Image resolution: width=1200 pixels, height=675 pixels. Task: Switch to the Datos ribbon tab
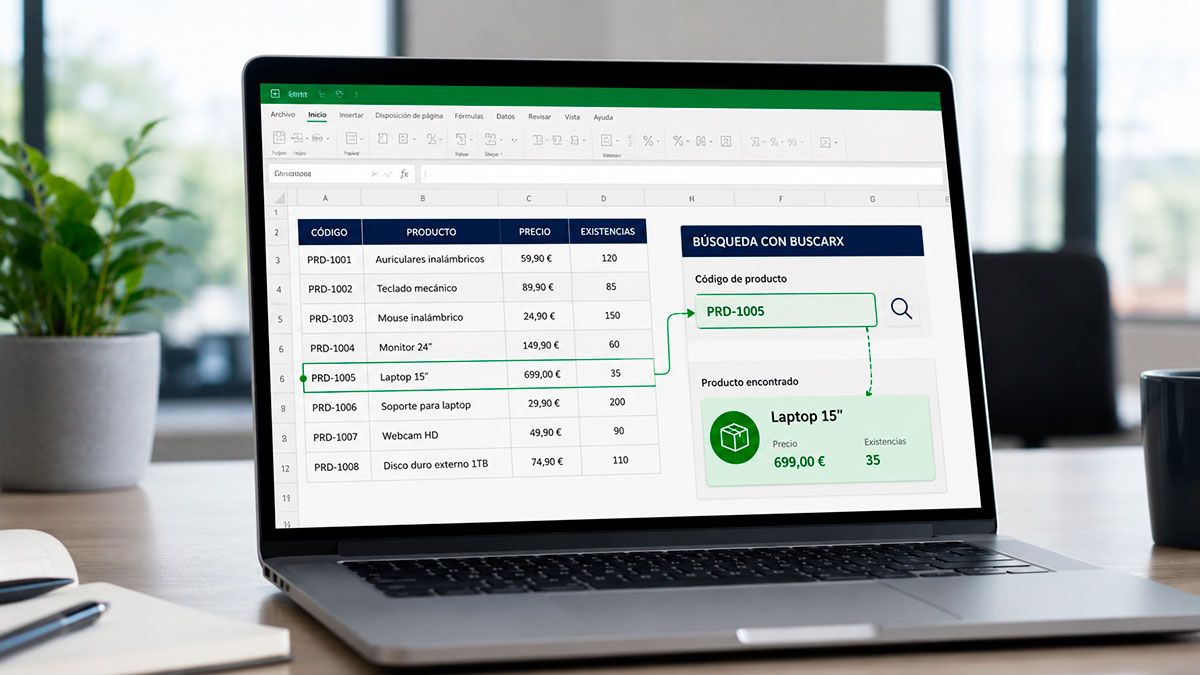tap(506, 116)
